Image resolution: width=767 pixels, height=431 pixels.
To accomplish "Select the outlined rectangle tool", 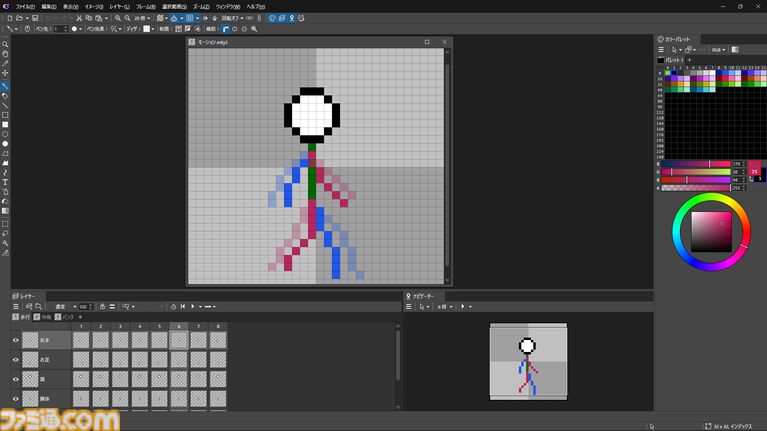I will click(x=5, y=115).
